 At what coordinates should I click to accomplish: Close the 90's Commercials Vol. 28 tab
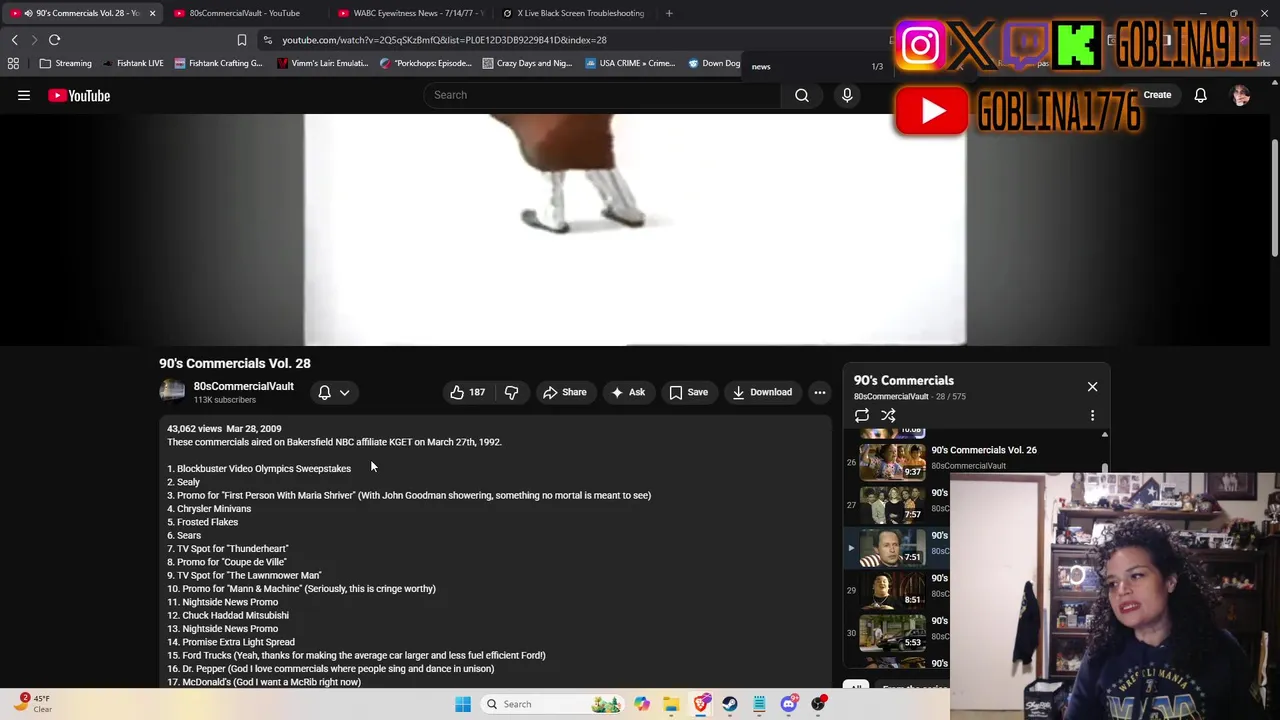[x=152, y=13]
